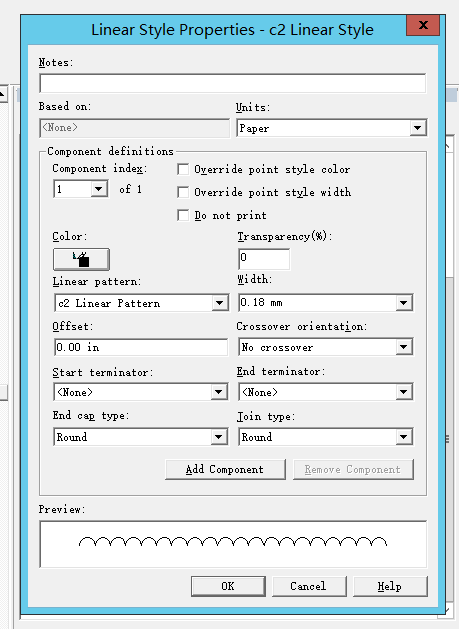Expand the Start terminator dropdown

(x=141, y=392)
